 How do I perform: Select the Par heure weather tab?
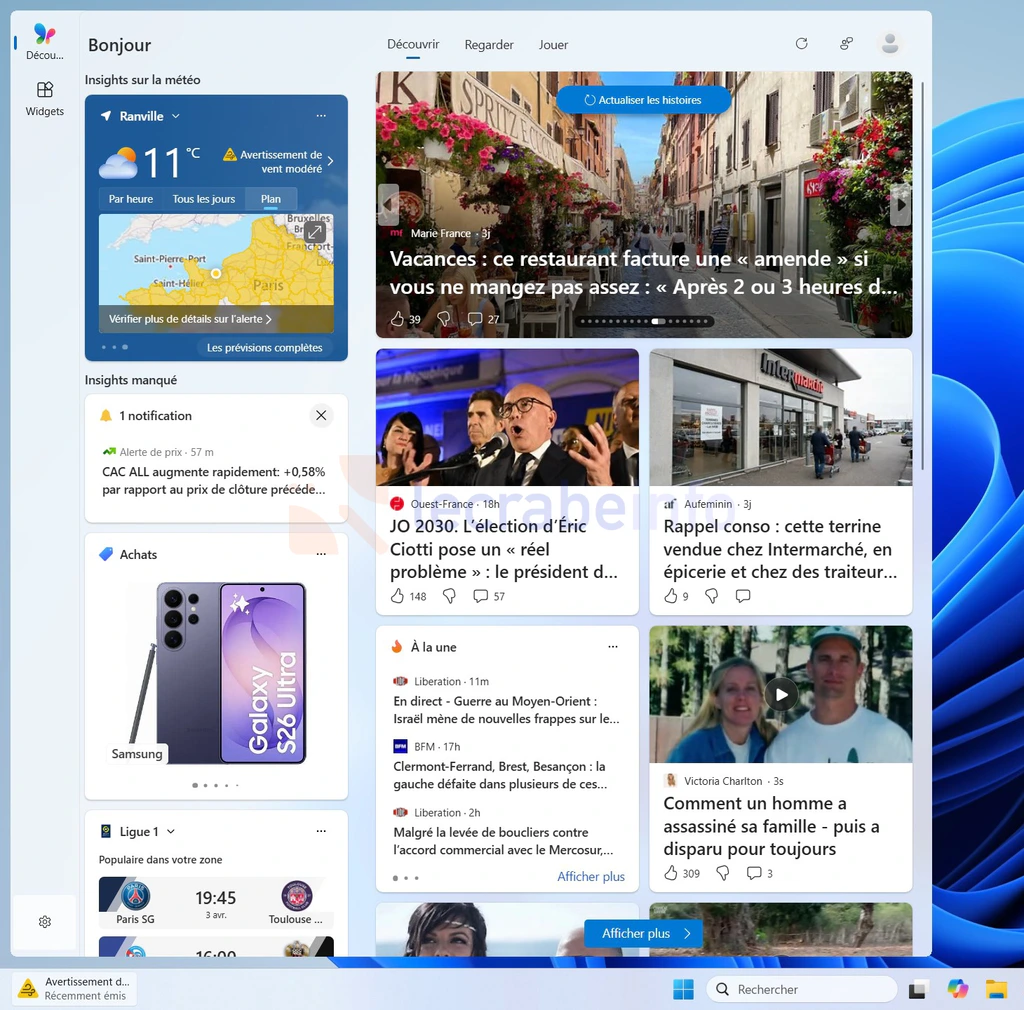(131, 199)
